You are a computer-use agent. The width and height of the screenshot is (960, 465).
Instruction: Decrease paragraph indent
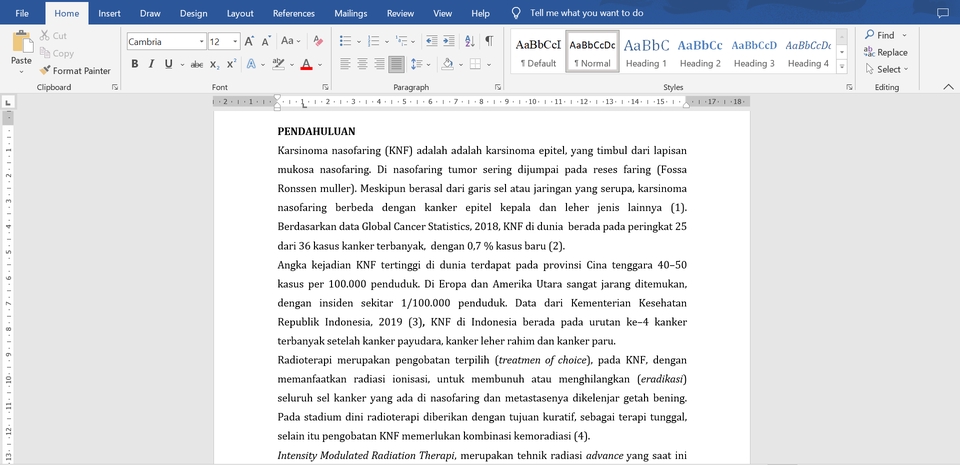coord(432,41)
